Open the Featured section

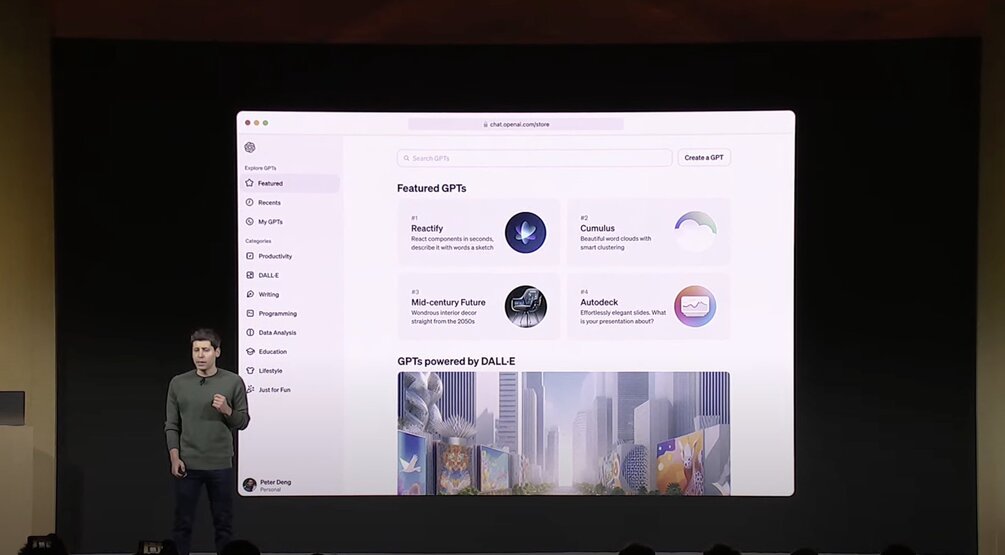click(291, 183)
